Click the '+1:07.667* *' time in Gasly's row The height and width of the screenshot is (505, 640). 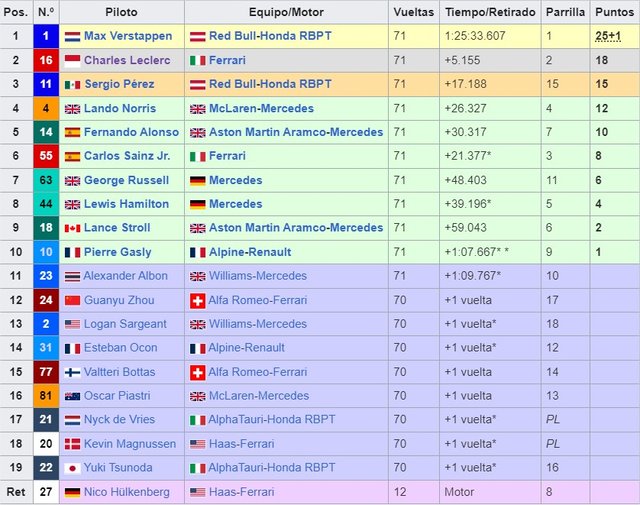[x=476, y=252]
